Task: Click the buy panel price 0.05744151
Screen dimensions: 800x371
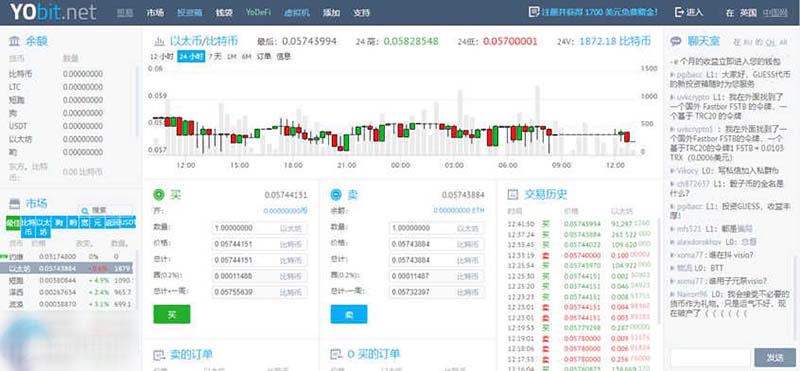Action: pos(286,194)
